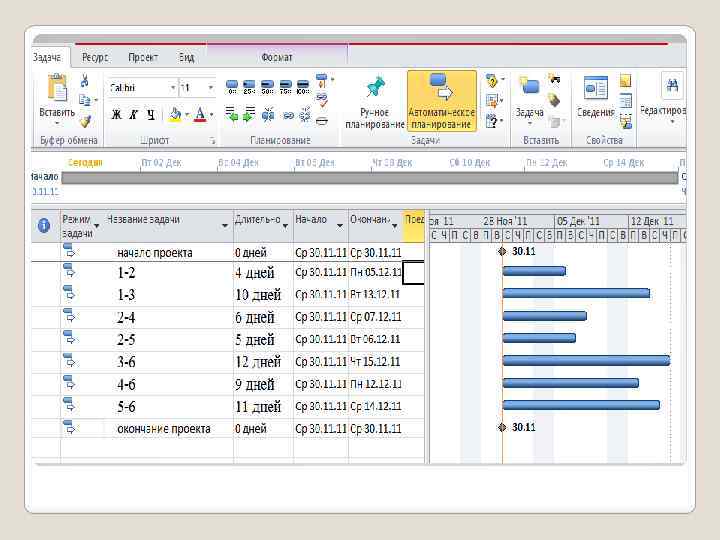Toggle italic К formatting
Screen dimensions: 720x540
pos(132,115)
